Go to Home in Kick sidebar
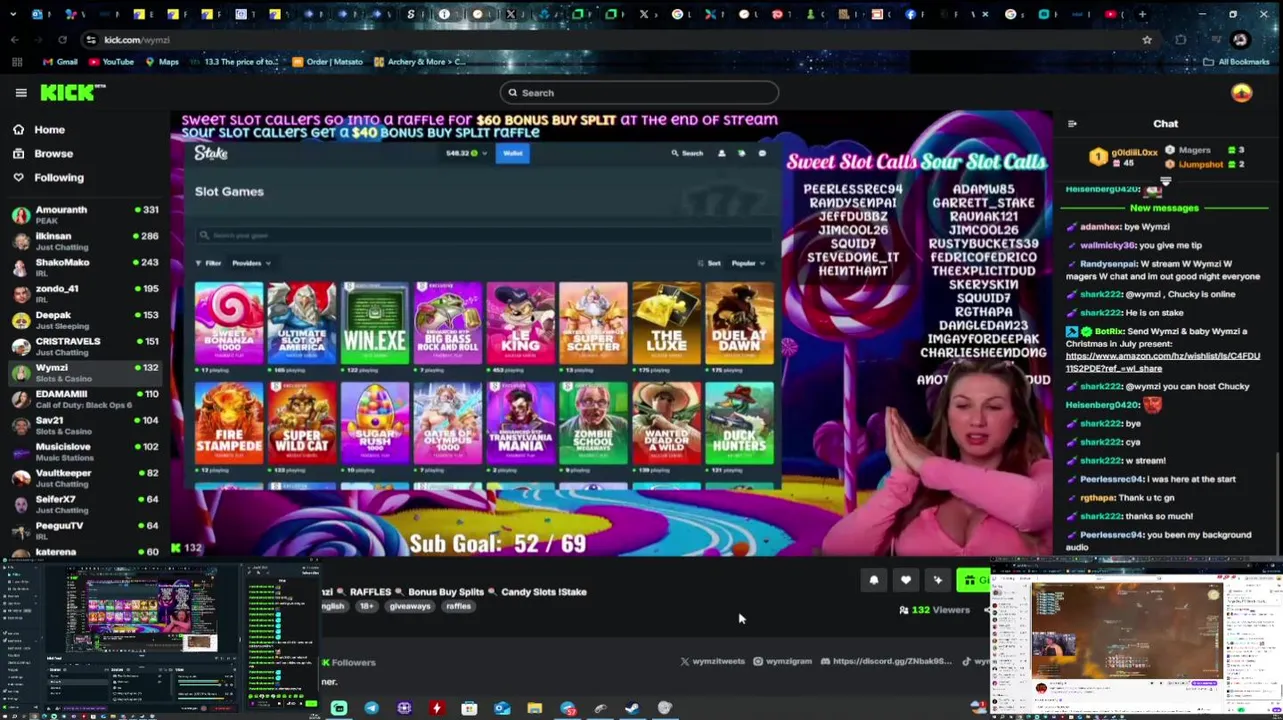 point(49,129)
